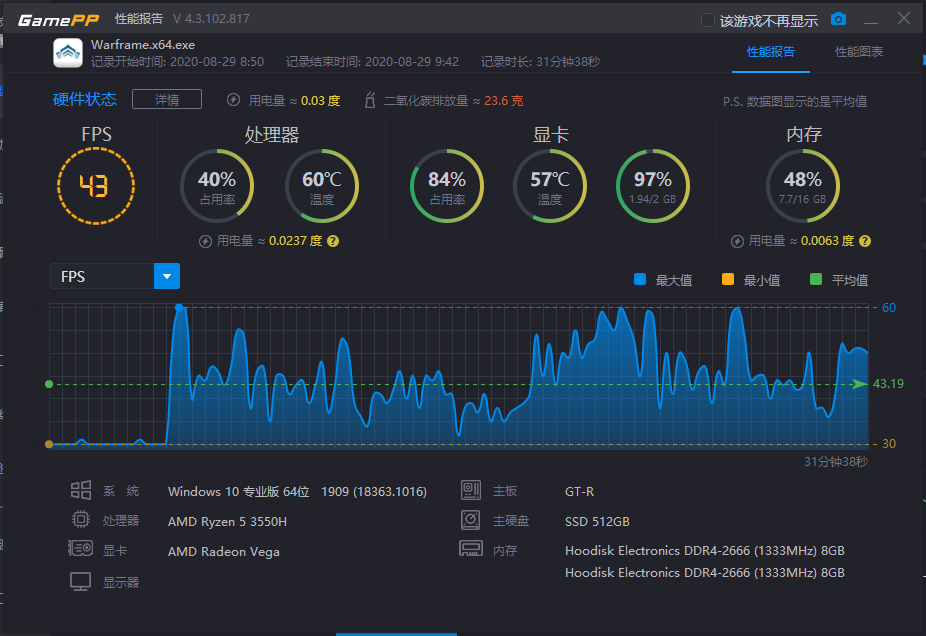Click the memory module icon
Image resolution: width=926 pixels, height=636 pixels.
click(471, 549)
